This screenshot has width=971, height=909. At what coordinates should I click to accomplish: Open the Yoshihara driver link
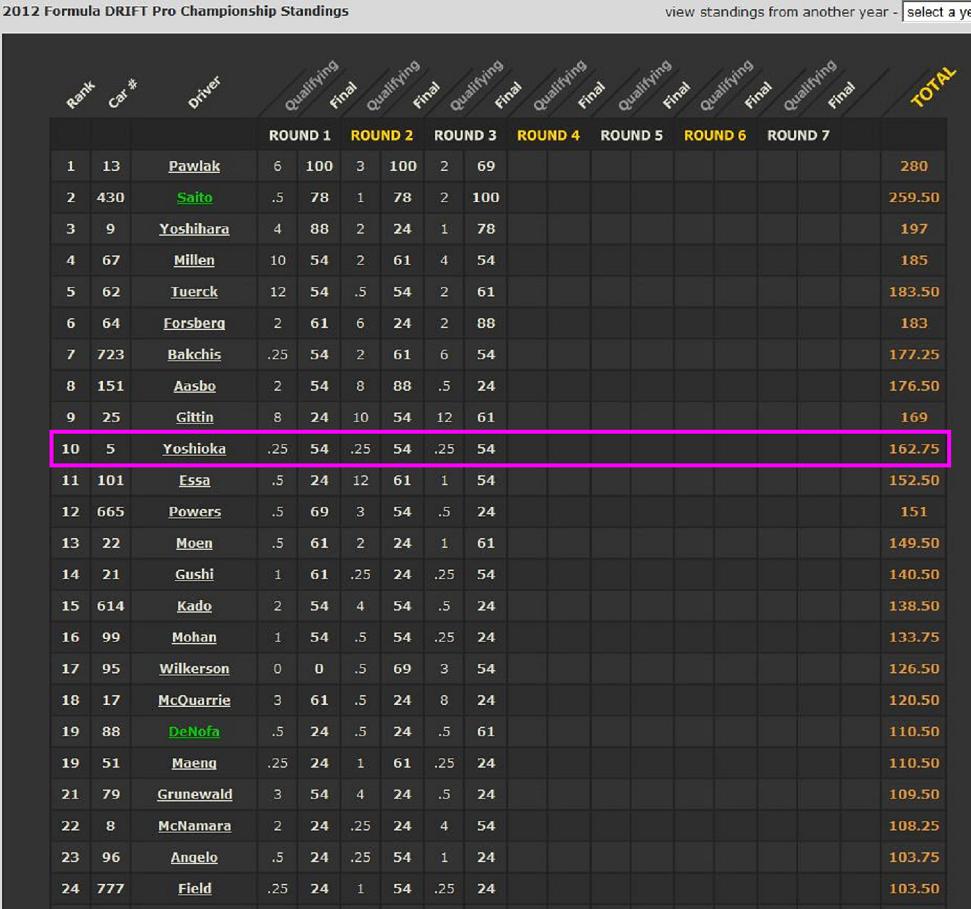pyautogui.click(x=194, y=229)
